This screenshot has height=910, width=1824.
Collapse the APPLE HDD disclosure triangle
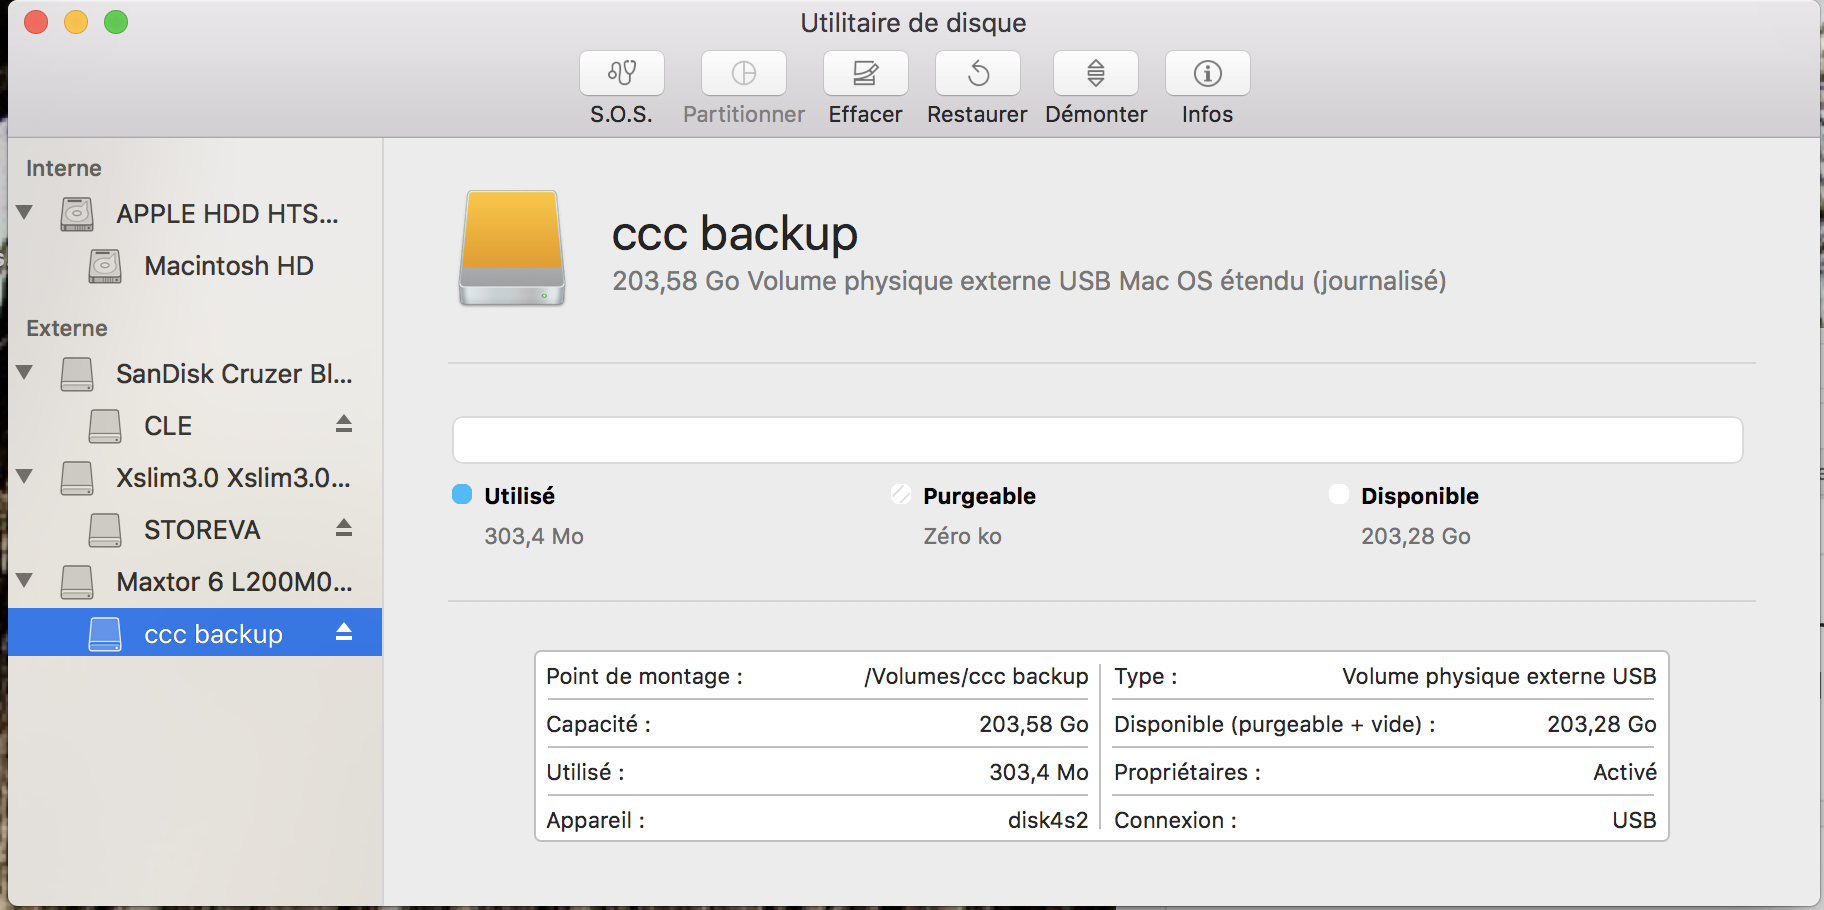pyautogui.click(x=25, y=212)
